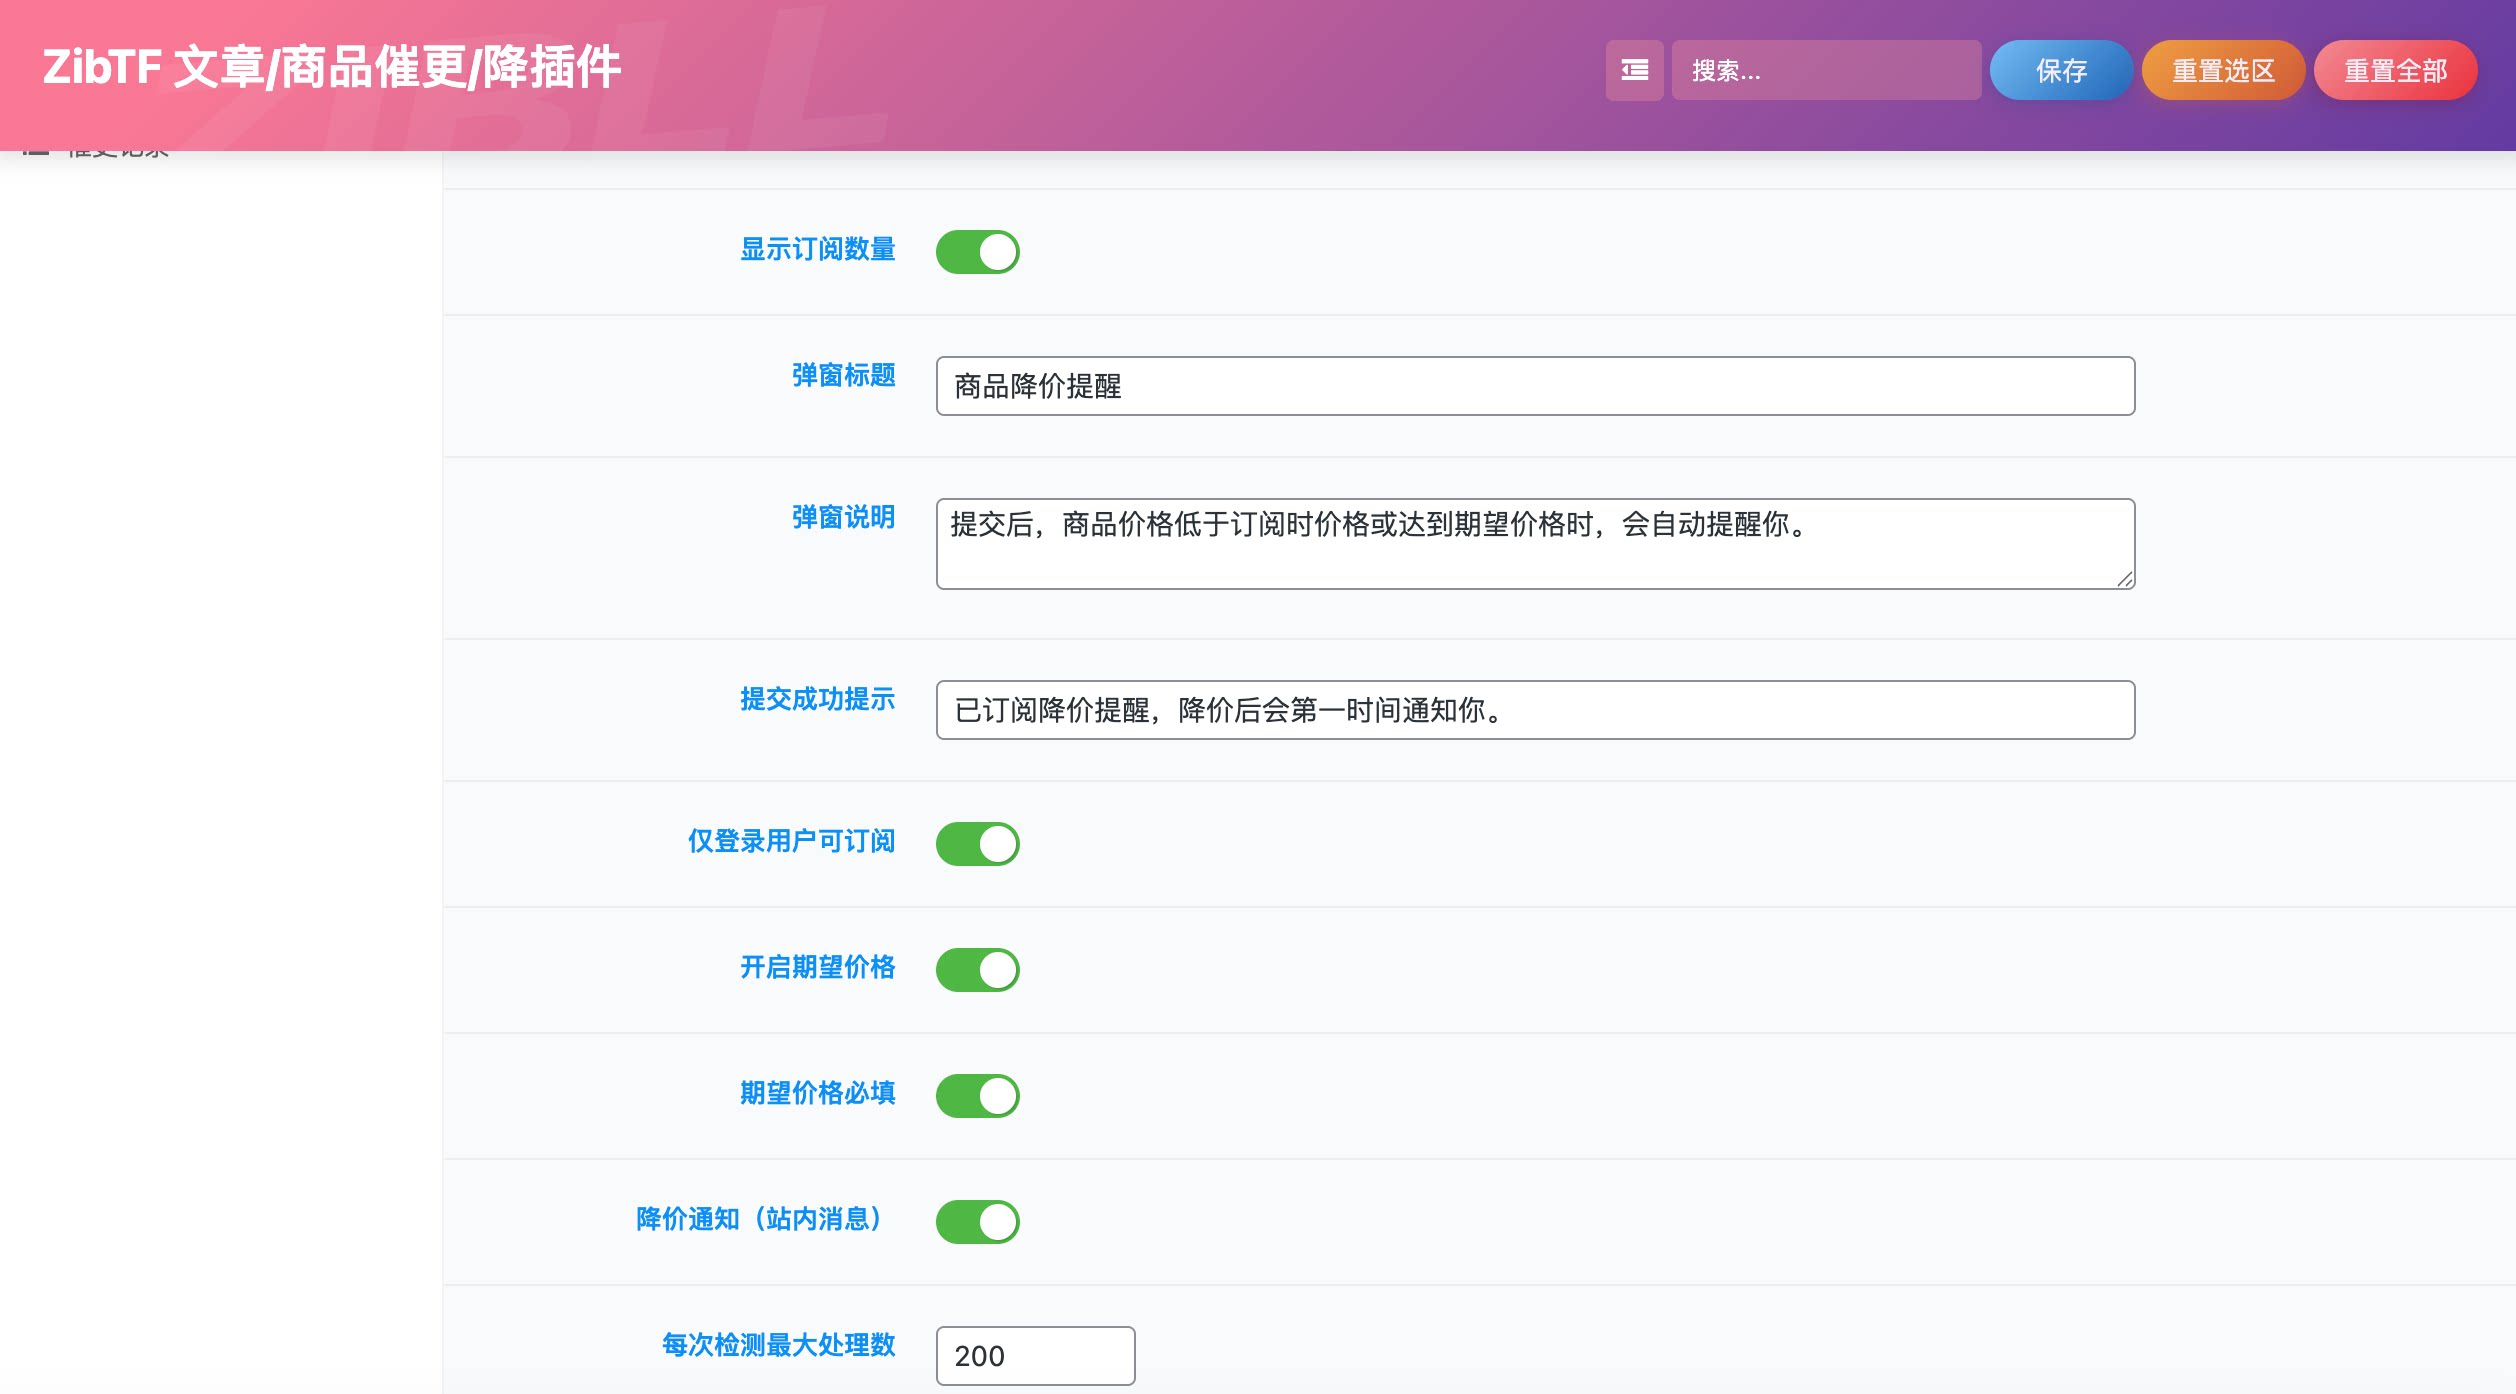Click the 弹窗标题 title input box

pyautogui.click(x=1533, y=386)
